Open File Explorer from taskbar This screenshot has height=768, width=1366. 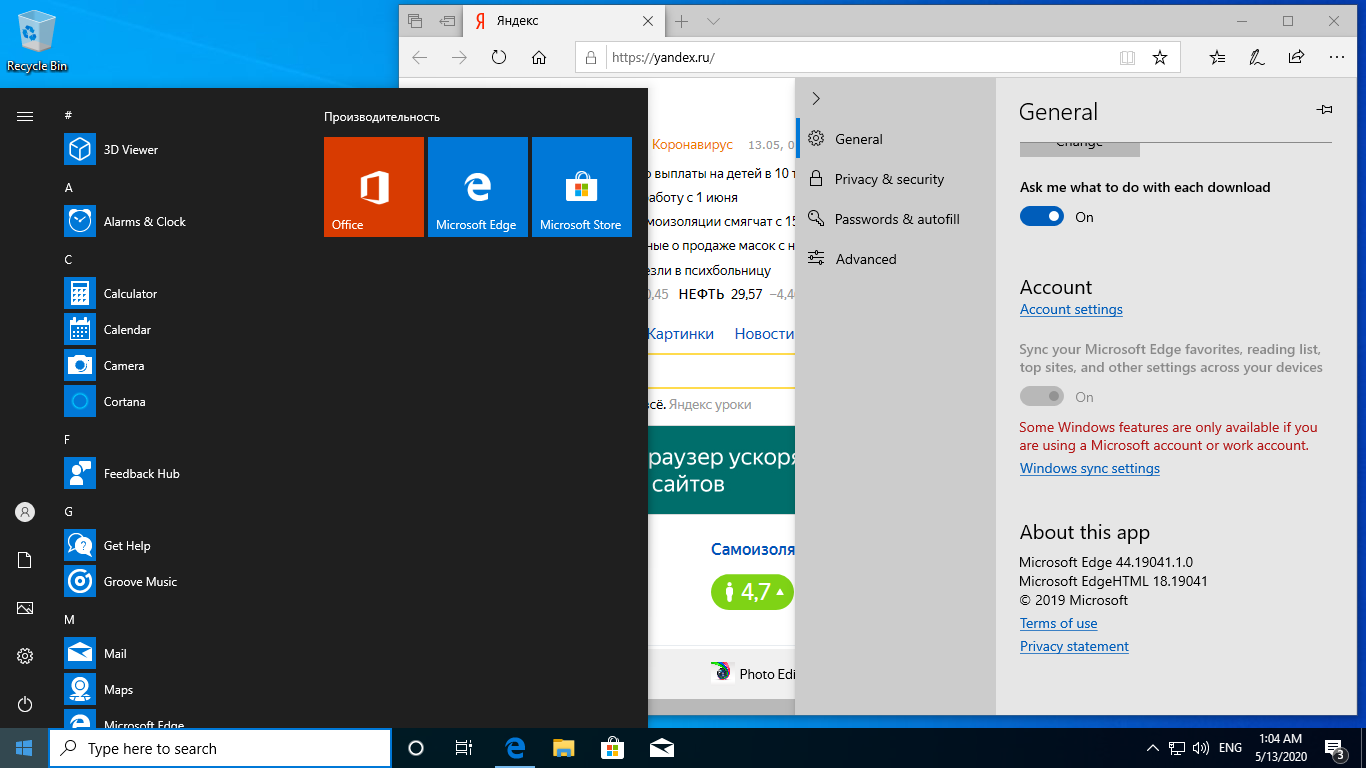tap(564, 748)
